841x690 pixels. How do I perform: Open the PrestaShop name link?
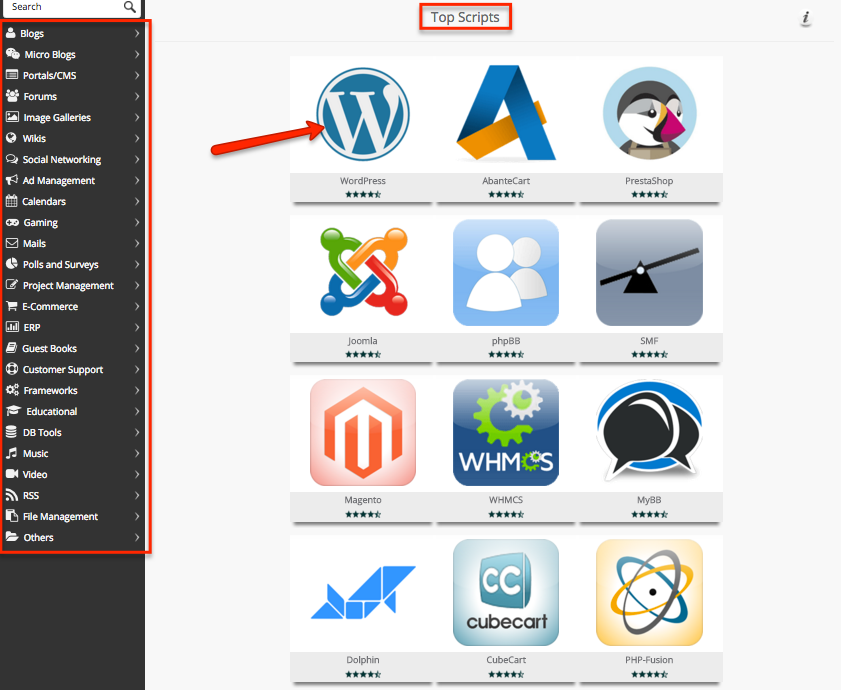[x=649, y=181]
